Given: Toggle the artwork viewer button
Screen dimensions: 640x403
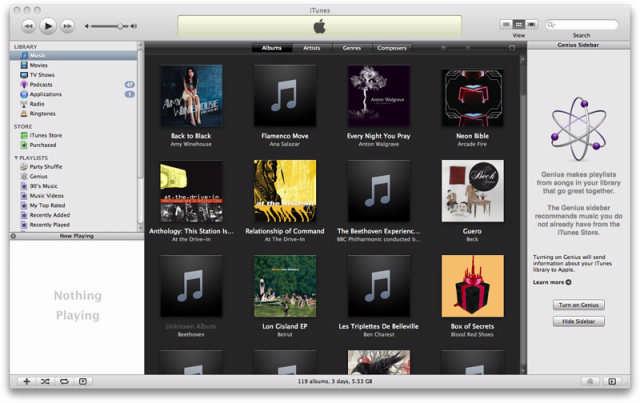Looking at the screenshot, I should [83, 381].
